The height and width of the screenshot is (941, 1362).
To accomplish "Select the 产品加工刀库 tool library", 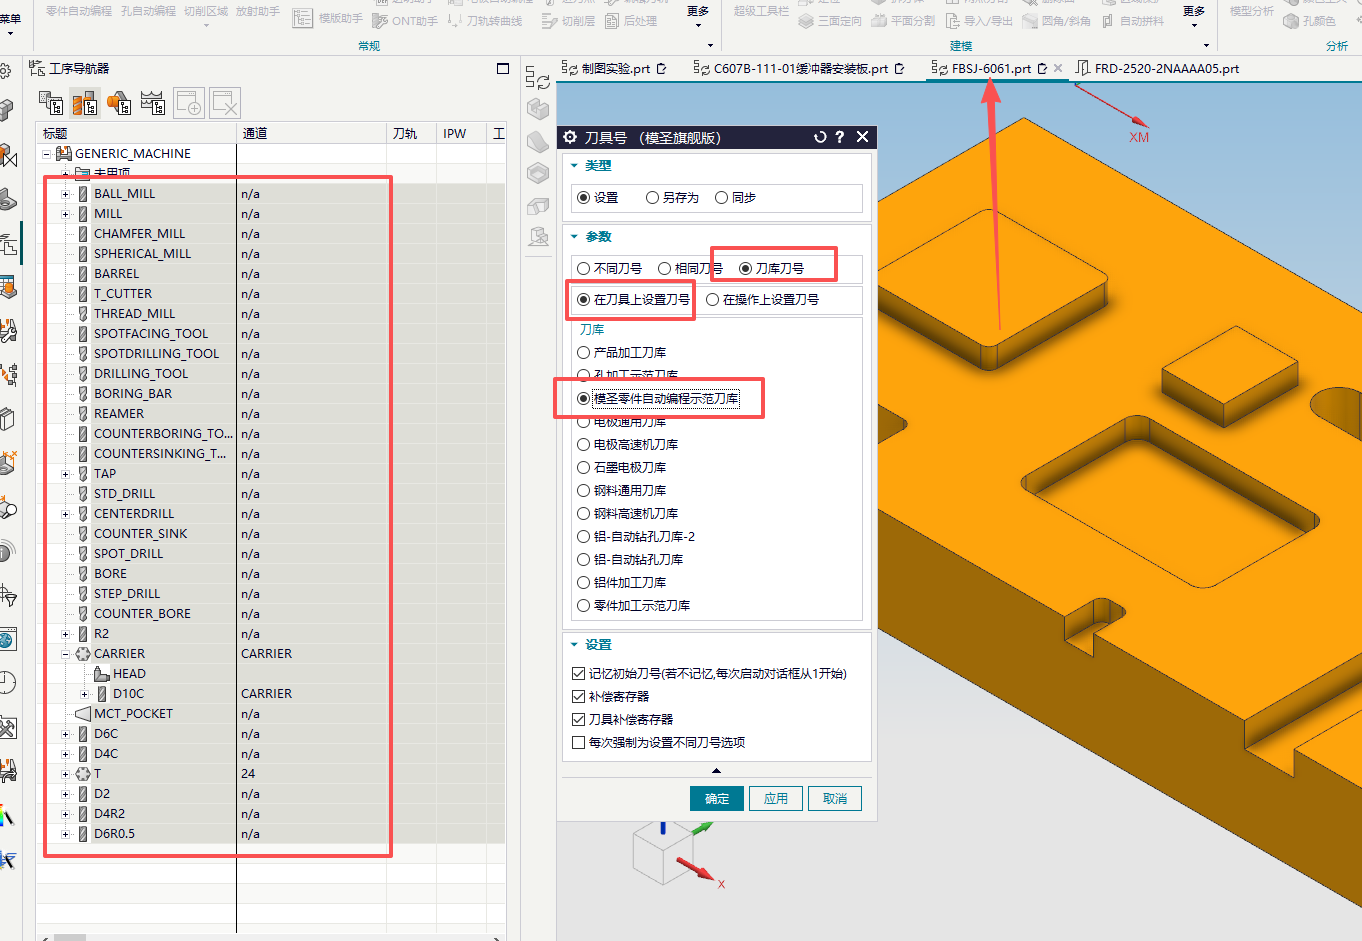I will (584, 352).
